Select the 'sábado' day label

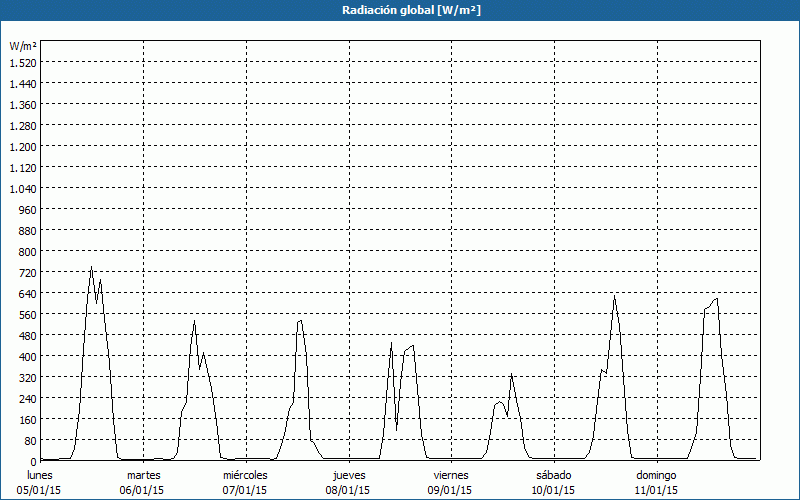tap(553, 475)
